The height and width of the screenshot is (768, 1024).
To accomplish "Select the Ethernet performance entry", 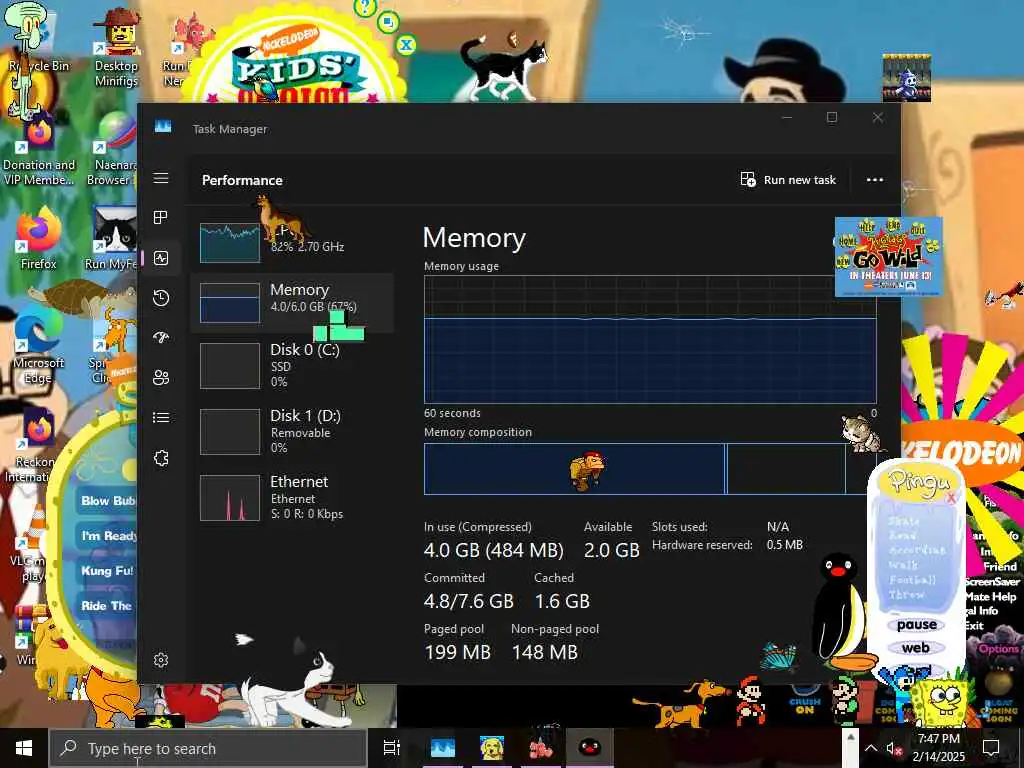I will pyautogui.click(x=292, y=498).
